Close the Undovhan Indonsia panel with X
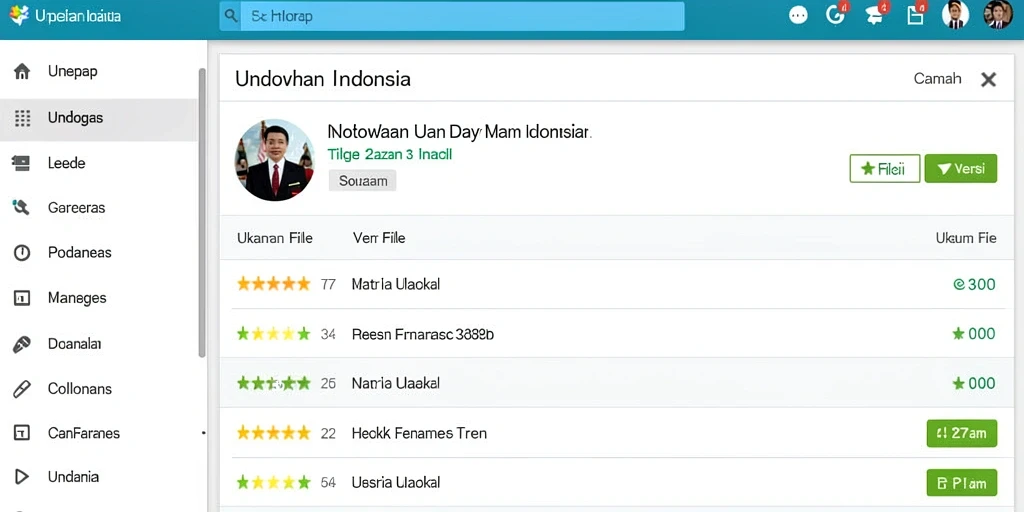Image resolution: width=1024 pixels, height=512 pixels. [989, 80]
